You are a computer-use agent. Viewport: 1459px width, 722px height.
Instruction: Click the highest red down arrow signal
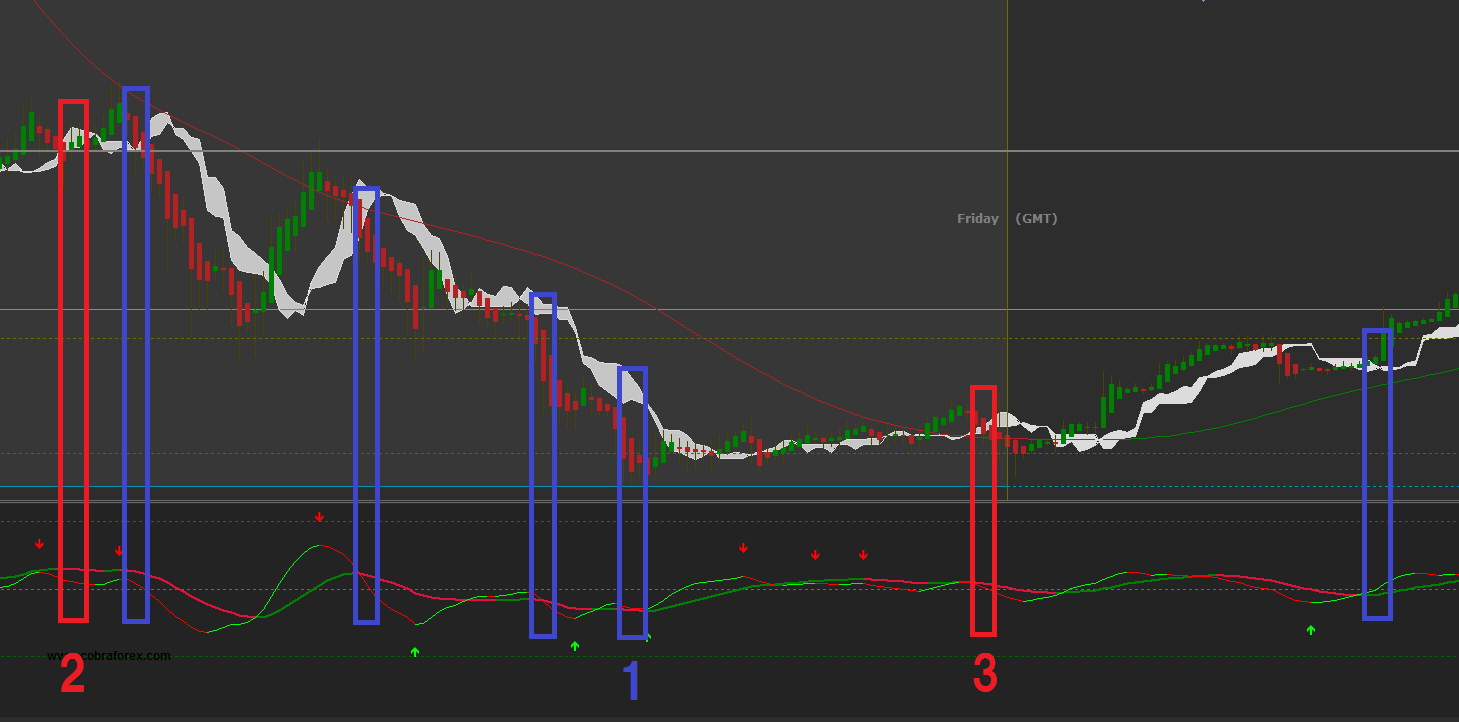coord(320,517)
